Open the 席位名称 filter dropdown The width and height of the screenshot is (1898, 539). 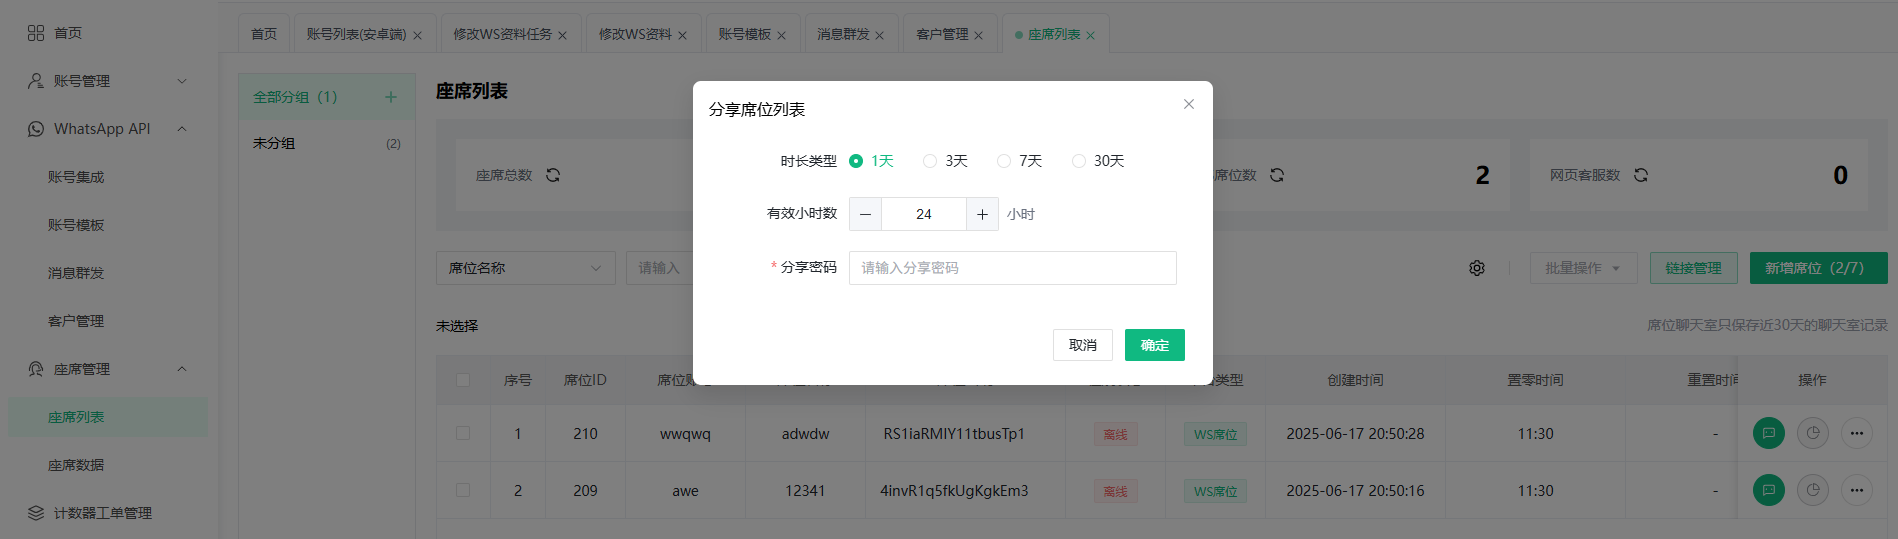click(525, 268)
